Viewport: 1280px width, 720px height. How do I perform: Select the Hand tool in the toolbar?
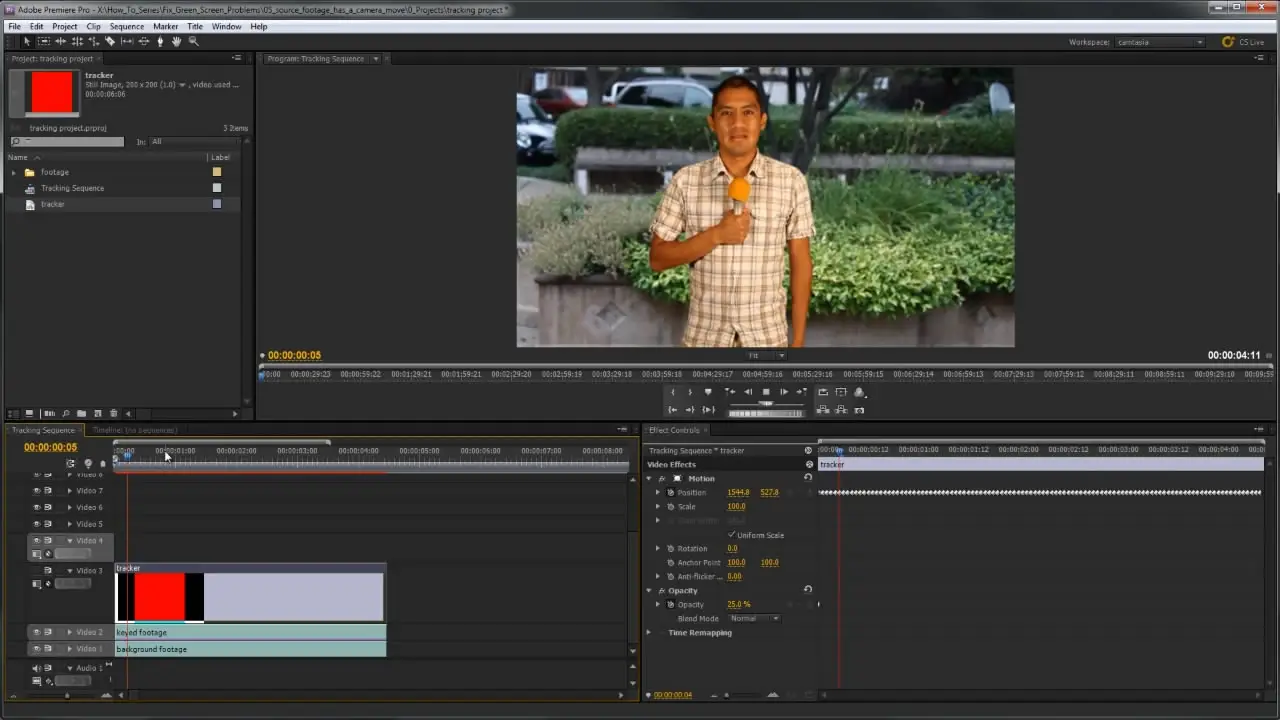177,41
